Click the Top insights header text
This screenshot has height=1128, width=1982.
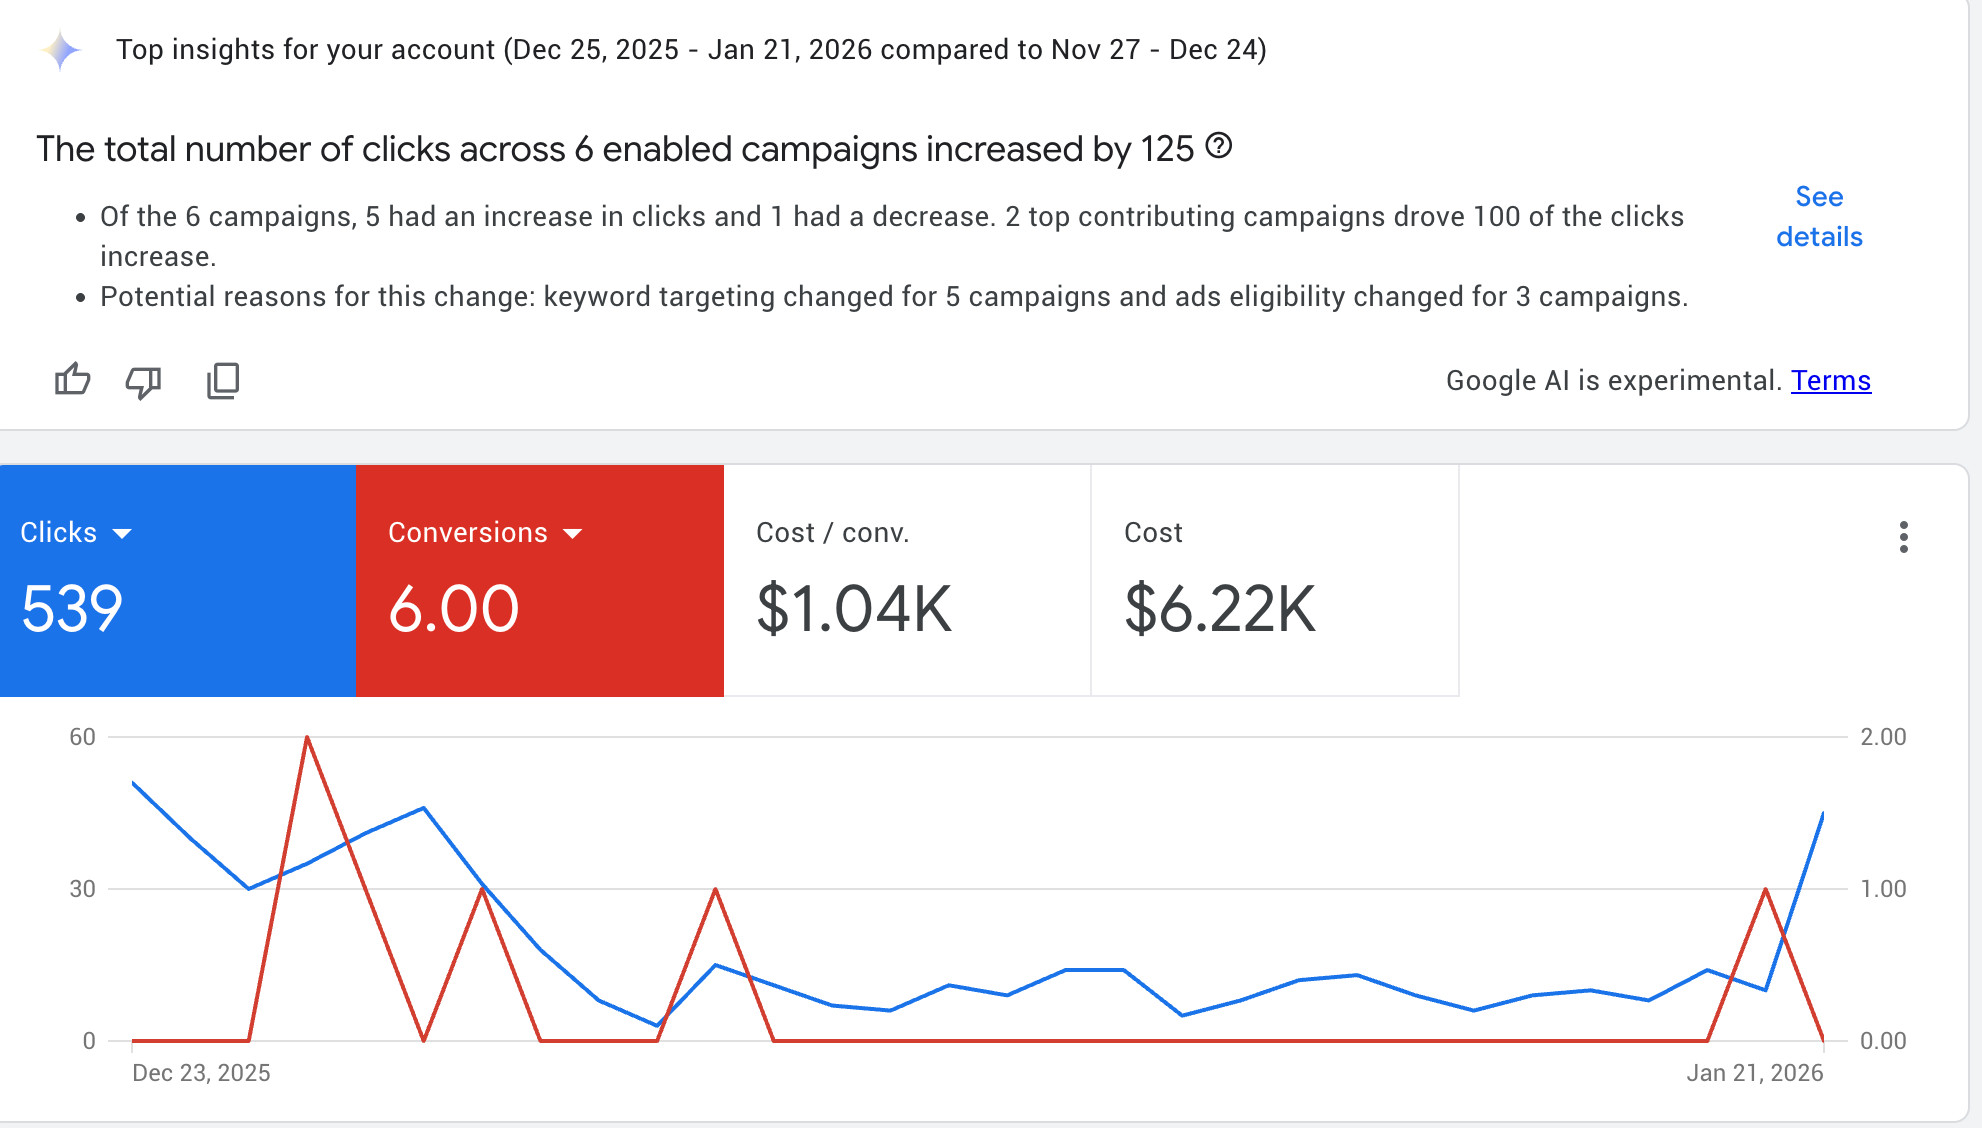690,50
